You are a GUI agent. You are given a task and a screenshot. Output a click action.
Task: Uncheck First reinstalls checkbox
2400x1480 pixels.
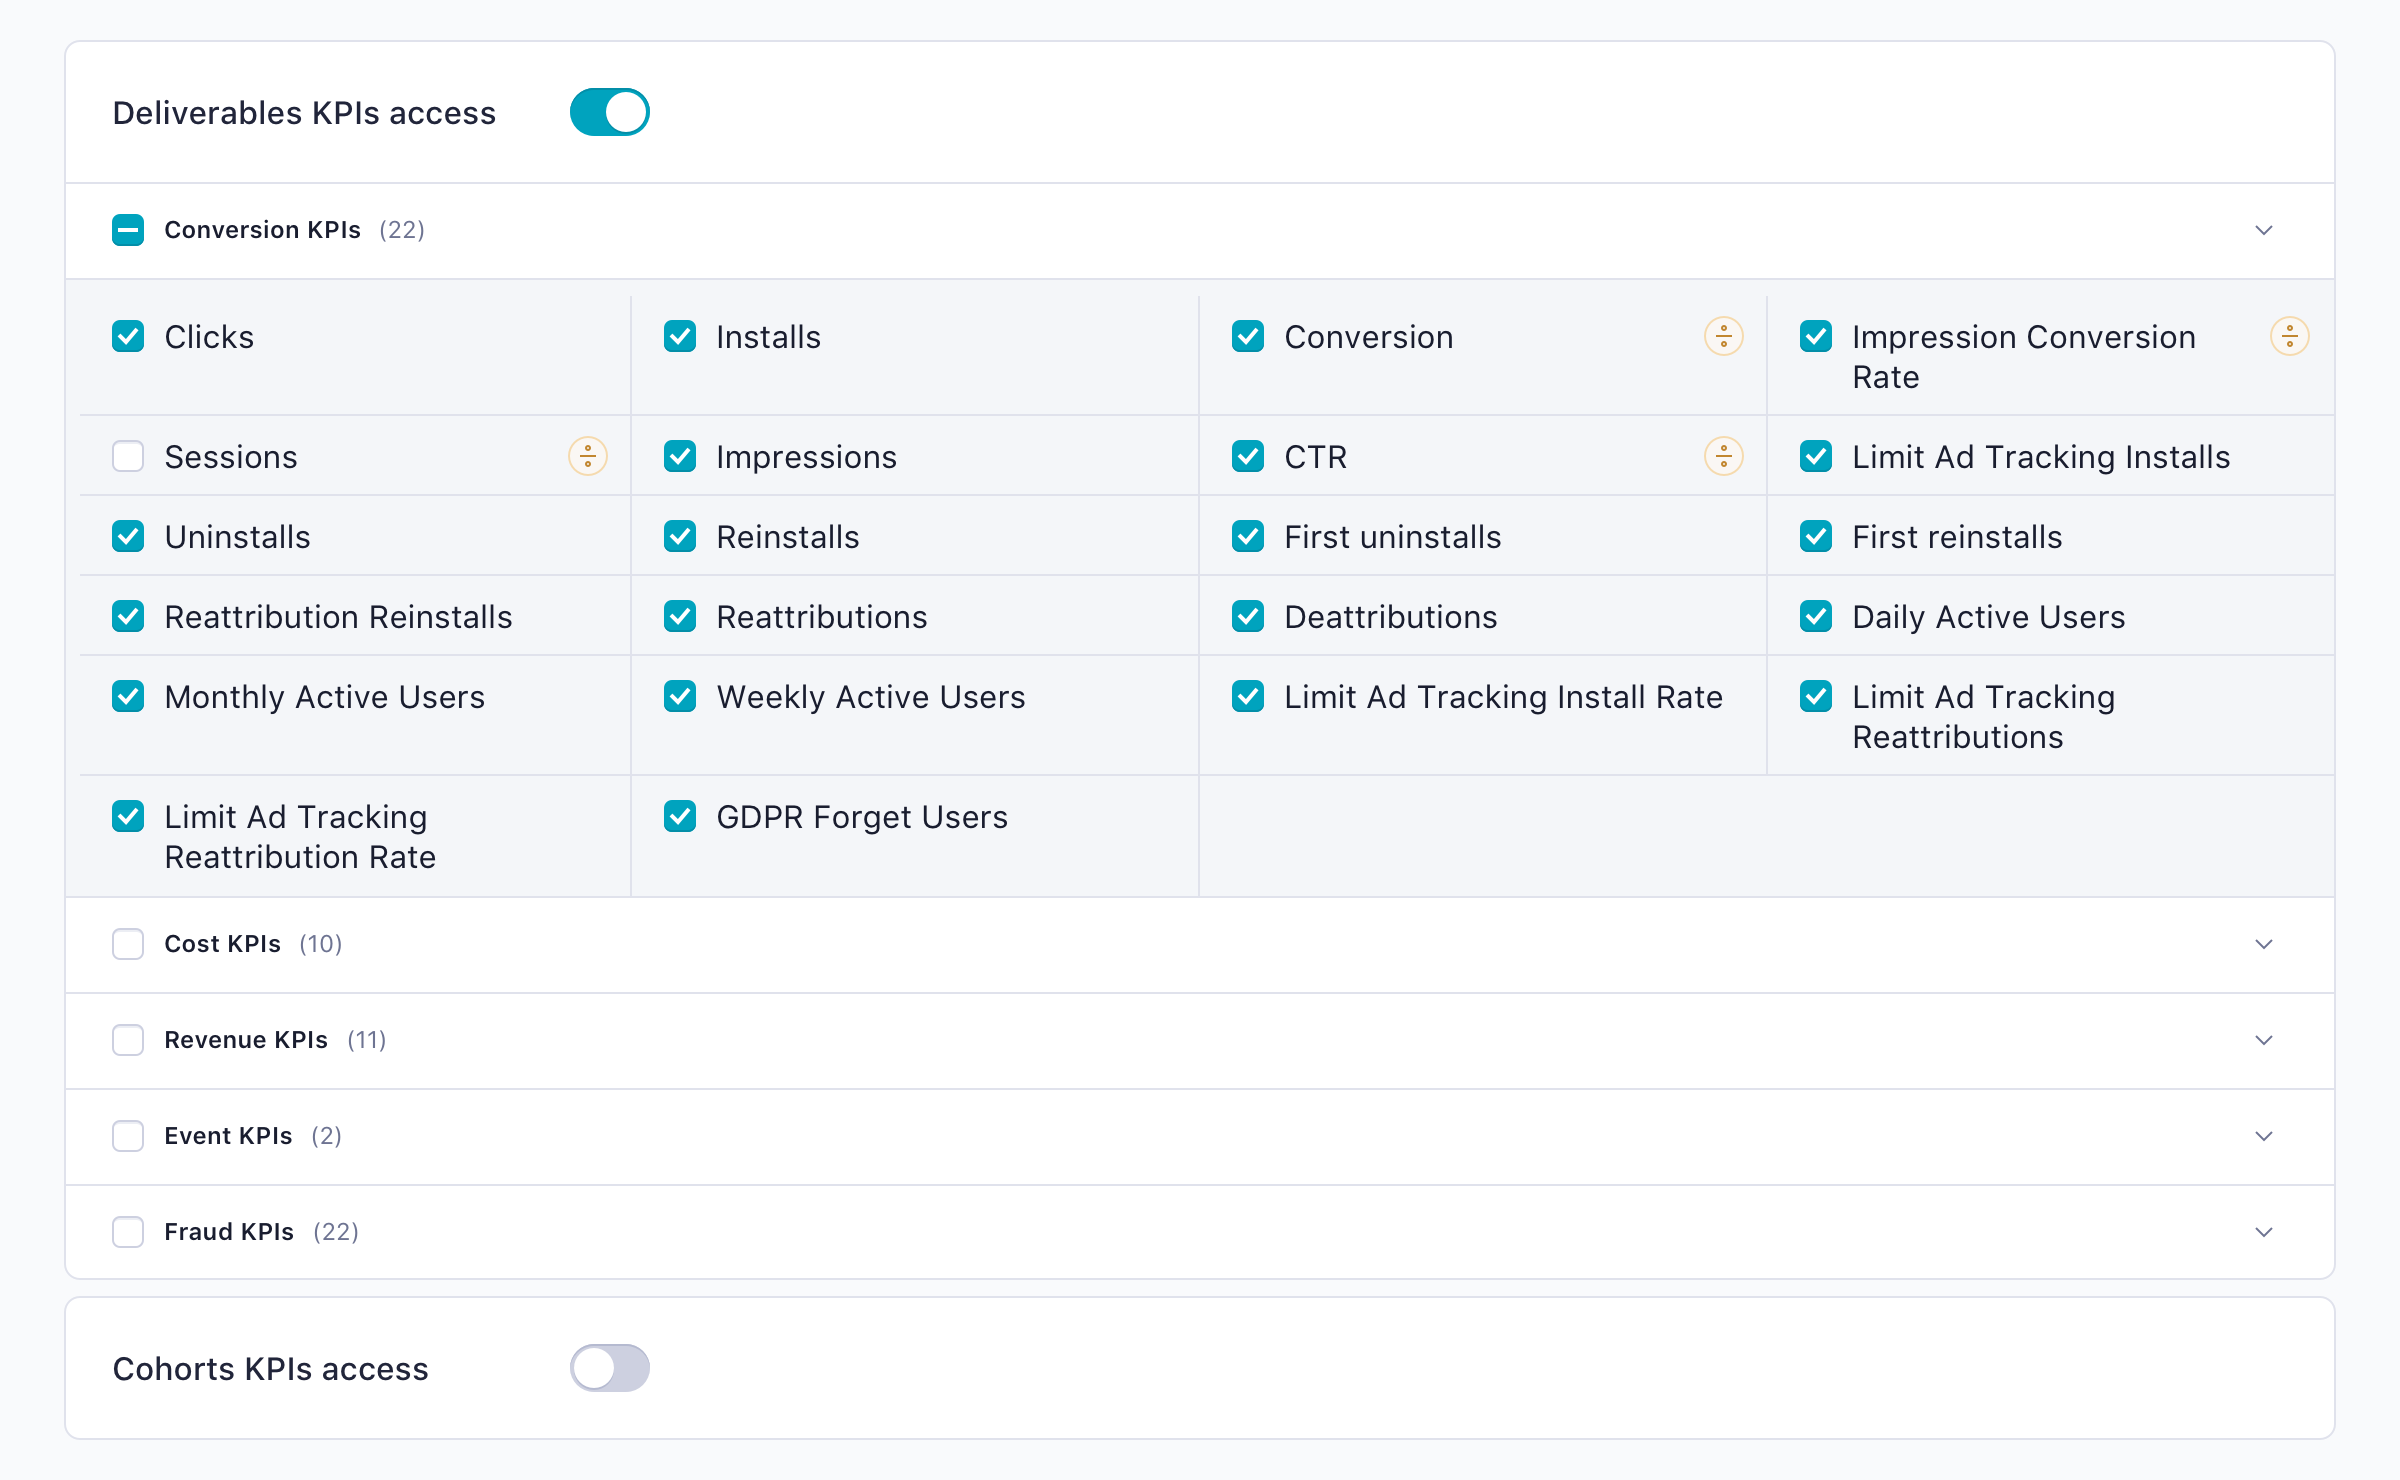click(x=1816, y=537)
